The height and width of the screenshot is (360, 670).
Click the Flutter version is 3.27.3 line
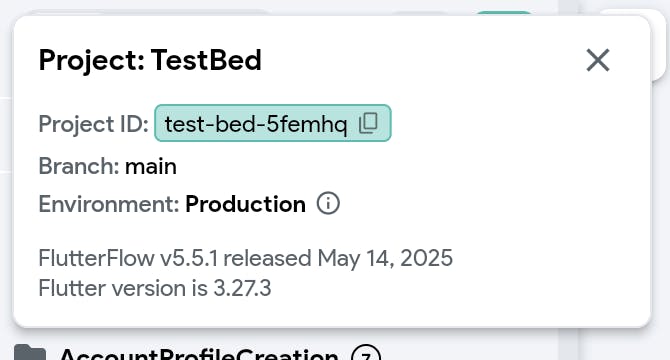tap(155, 288)
